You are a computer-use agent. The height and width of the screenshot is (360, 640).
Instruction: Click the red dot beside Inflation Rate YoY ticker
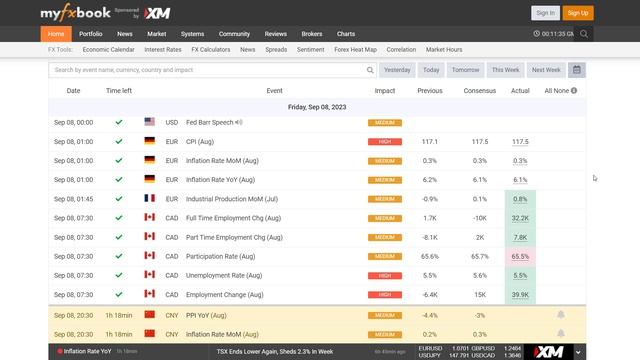60,351
